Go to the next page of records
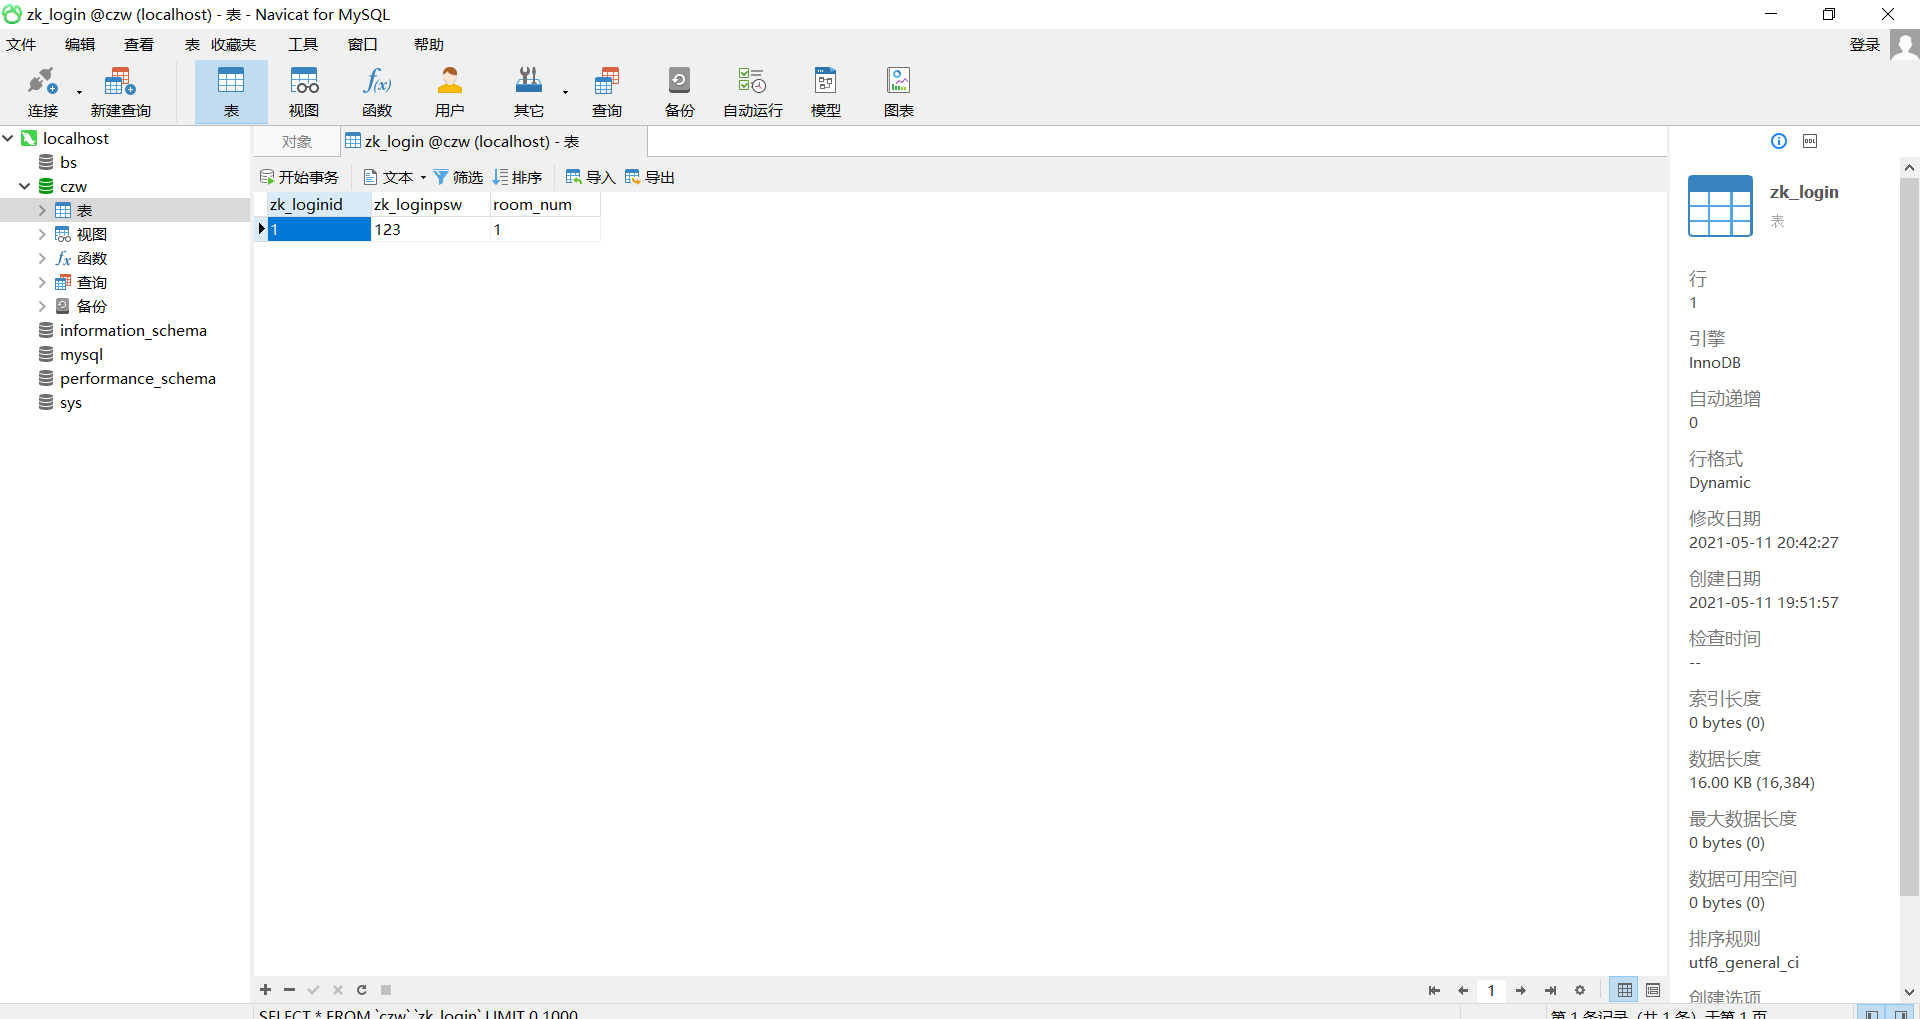 1521,990
